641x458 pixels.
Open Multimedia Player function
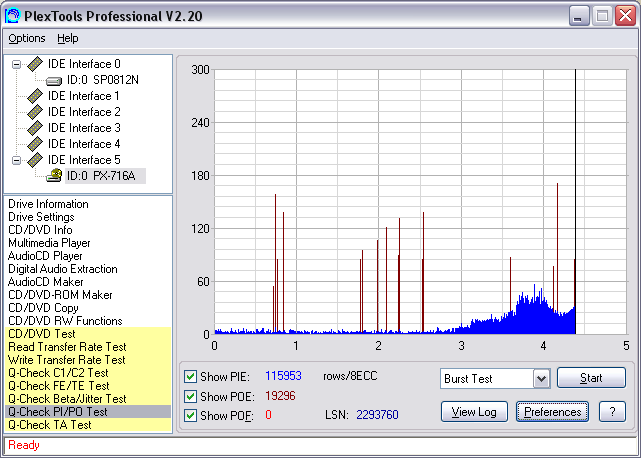point(49,243)
